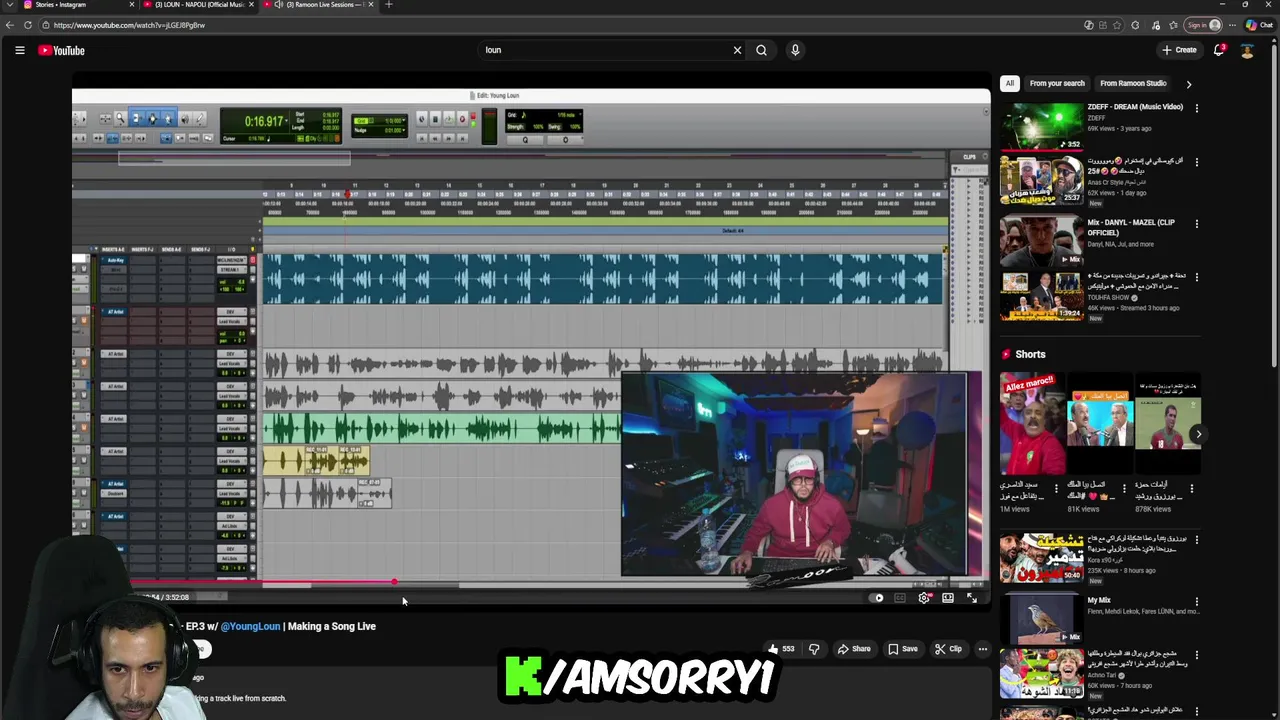Open the Mix - DANYL - MAZEL title

pyautogui.click(x=1131, y=227)
